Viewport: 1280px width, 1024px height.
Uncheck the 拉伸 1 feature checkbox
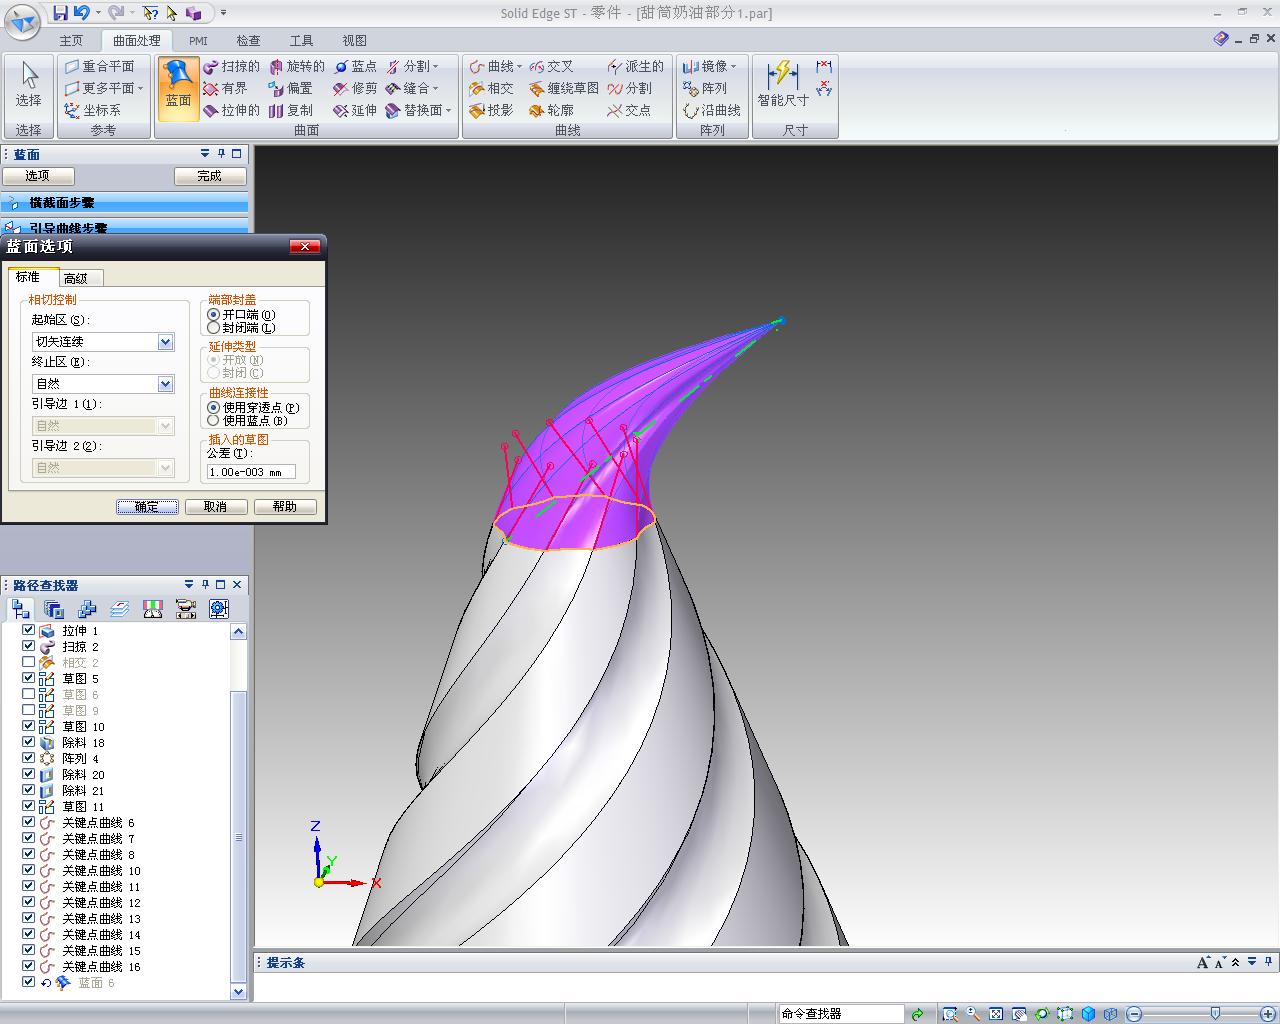29,630
